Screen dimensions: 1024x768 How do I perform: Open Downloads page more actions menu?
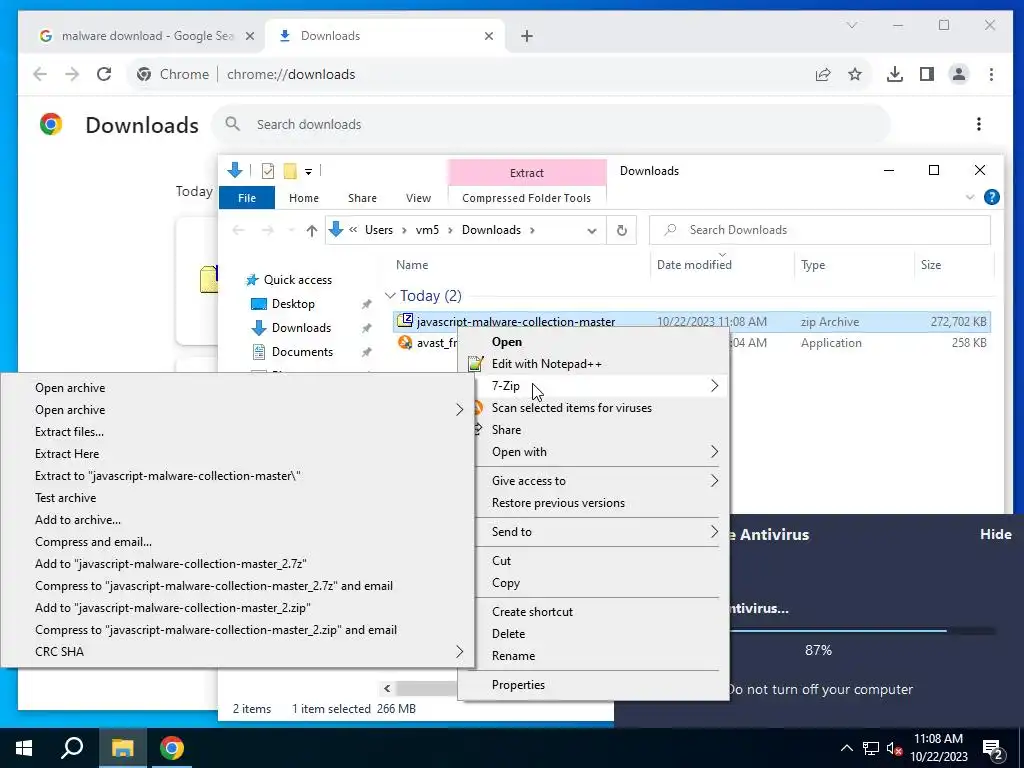coord(978,124)
